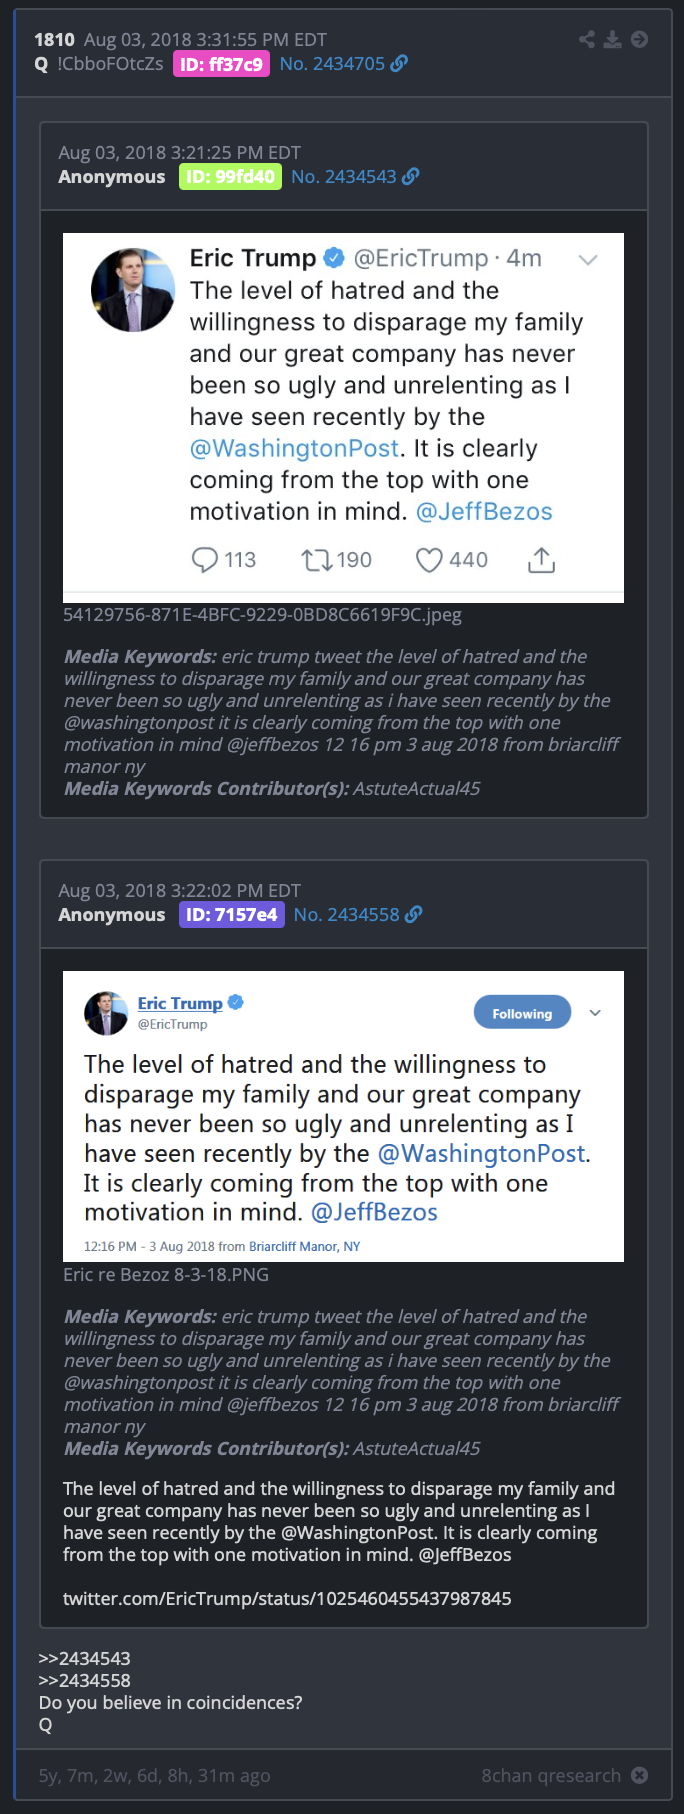Select the purple ID: 7157e4 badge
The height and width of the screenshot is (1814, 684).
tap(232, 915)
